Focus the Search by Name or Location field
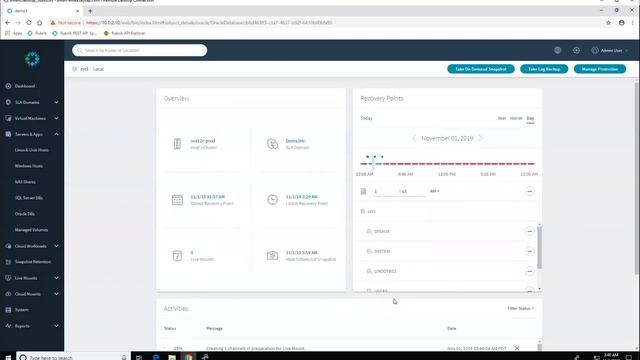Image resolution: width=640 pixels, height=360 pixels. [x=140, y=50]
